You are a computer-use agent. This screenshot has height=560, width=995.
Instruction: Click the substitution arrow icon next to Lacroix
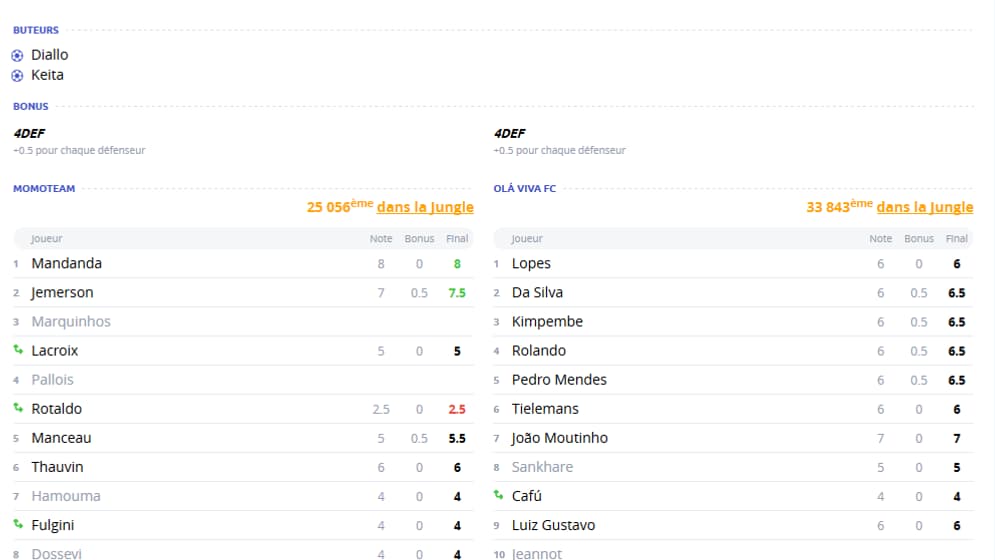[x=18, y=350]
